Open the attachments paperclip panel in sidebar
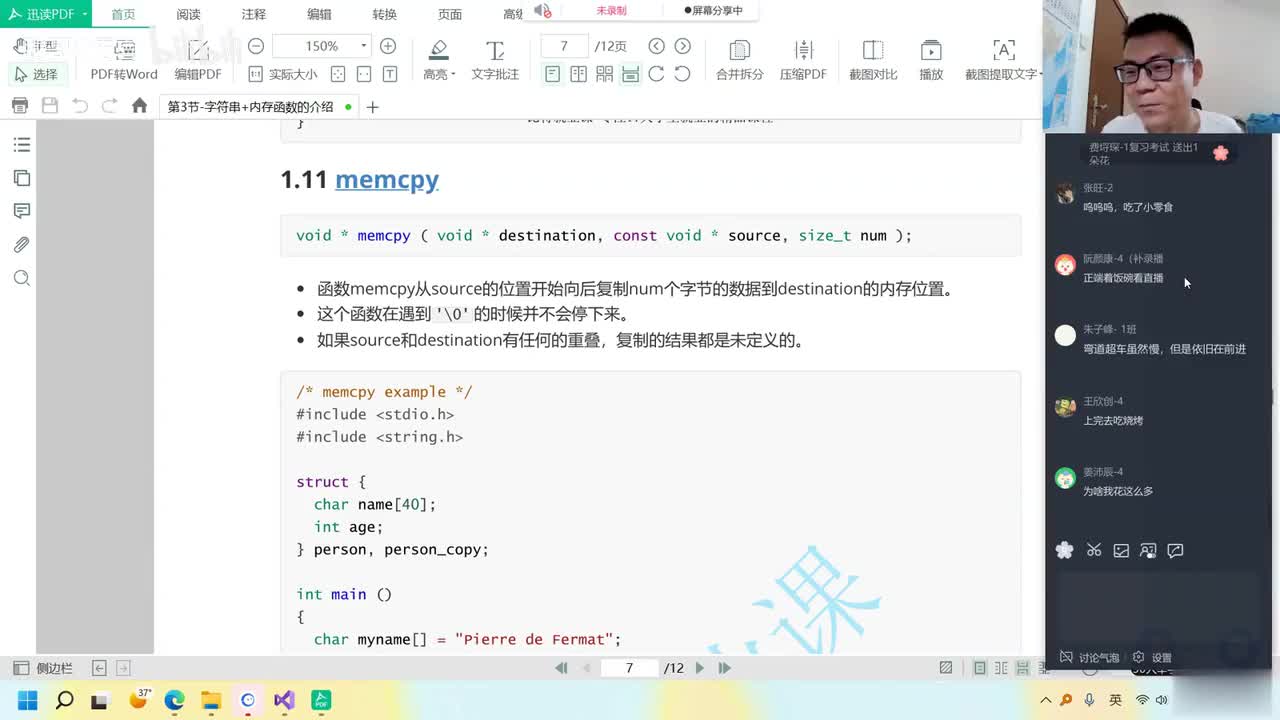1280x720 pixels. click(21, 245)
